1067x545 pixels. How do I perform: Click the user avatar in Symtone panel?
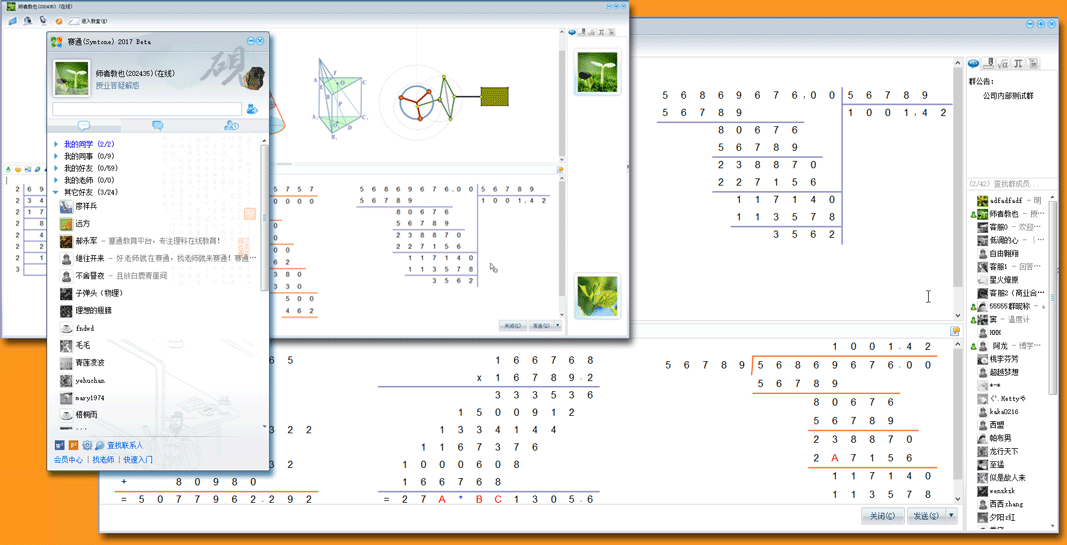(x=71, y=78)
